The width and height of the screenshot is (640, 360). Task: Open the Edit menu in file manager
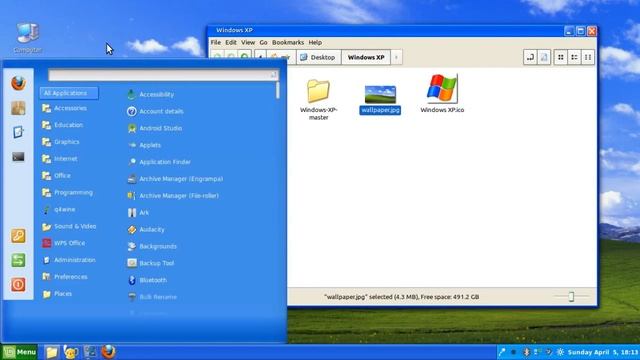point(231,42)
